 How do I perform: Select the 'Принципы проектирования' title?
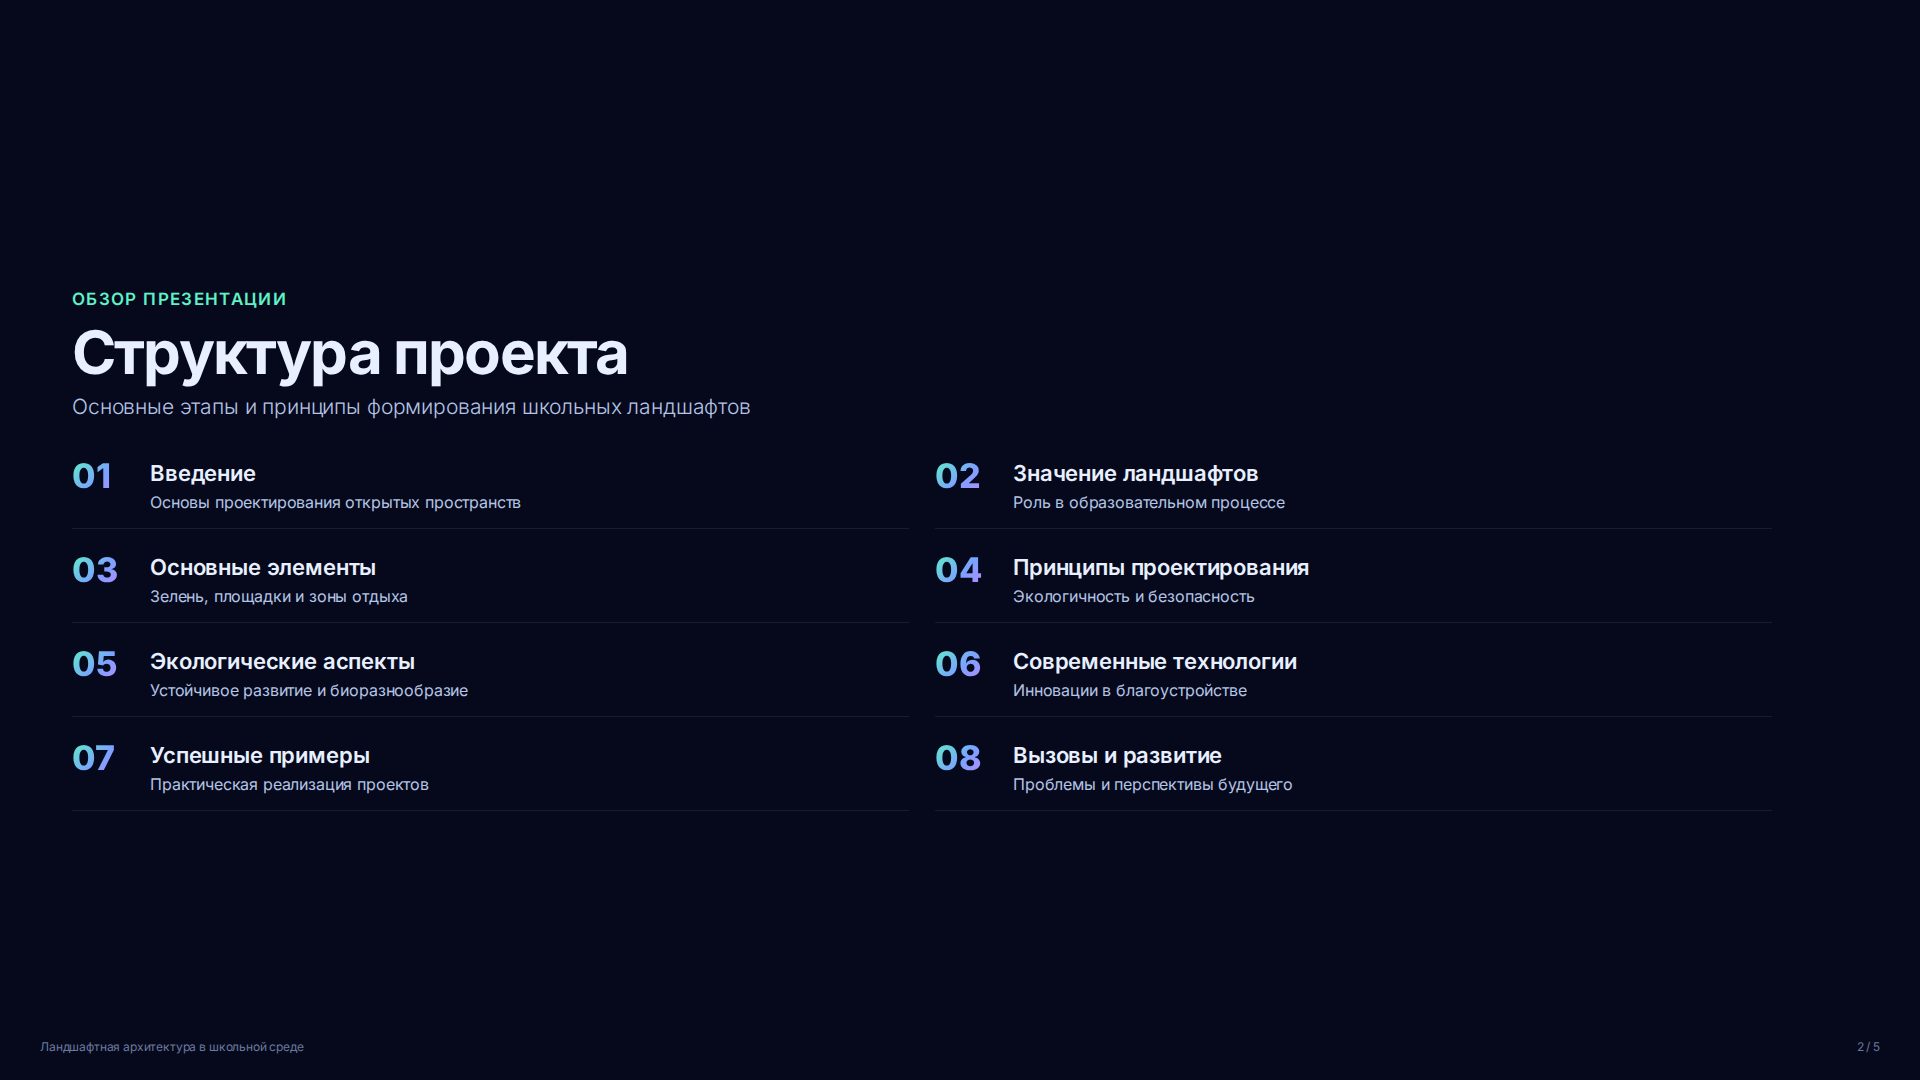(1161, 568)
